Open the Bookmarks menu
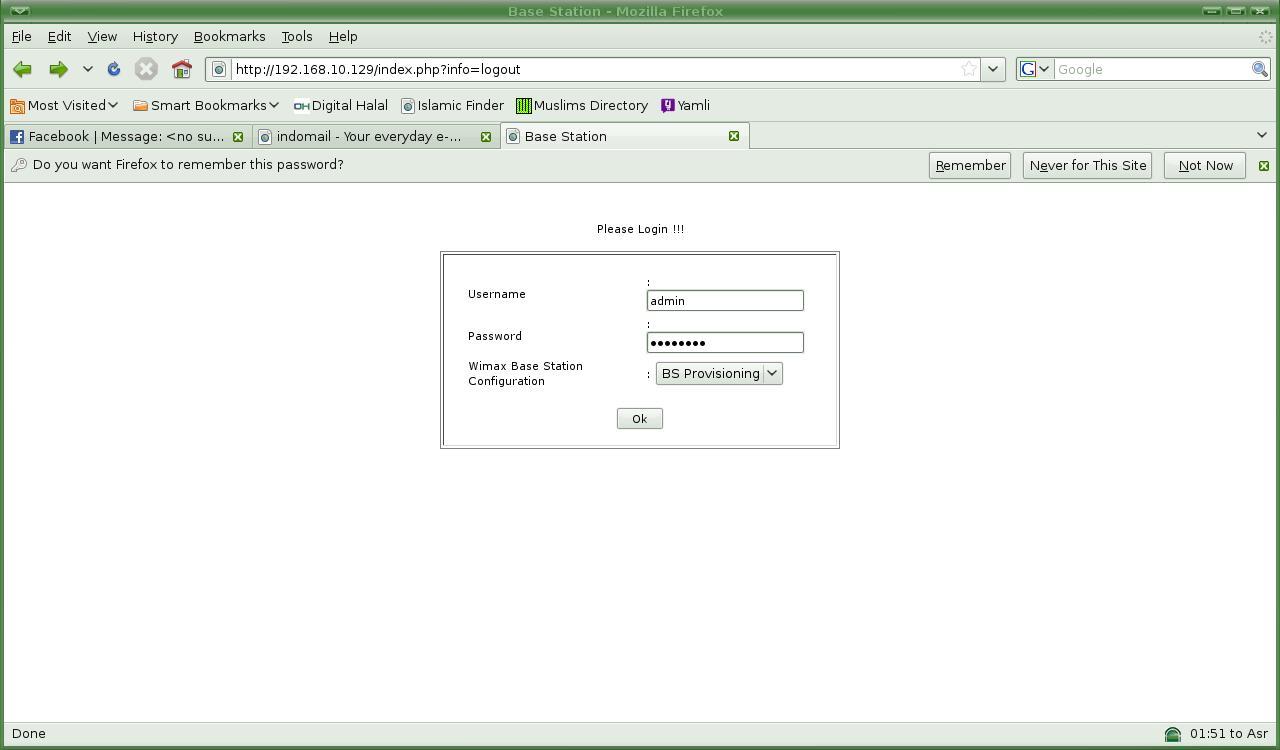This screenshot has width=1280, height=750. click(229, 36)
